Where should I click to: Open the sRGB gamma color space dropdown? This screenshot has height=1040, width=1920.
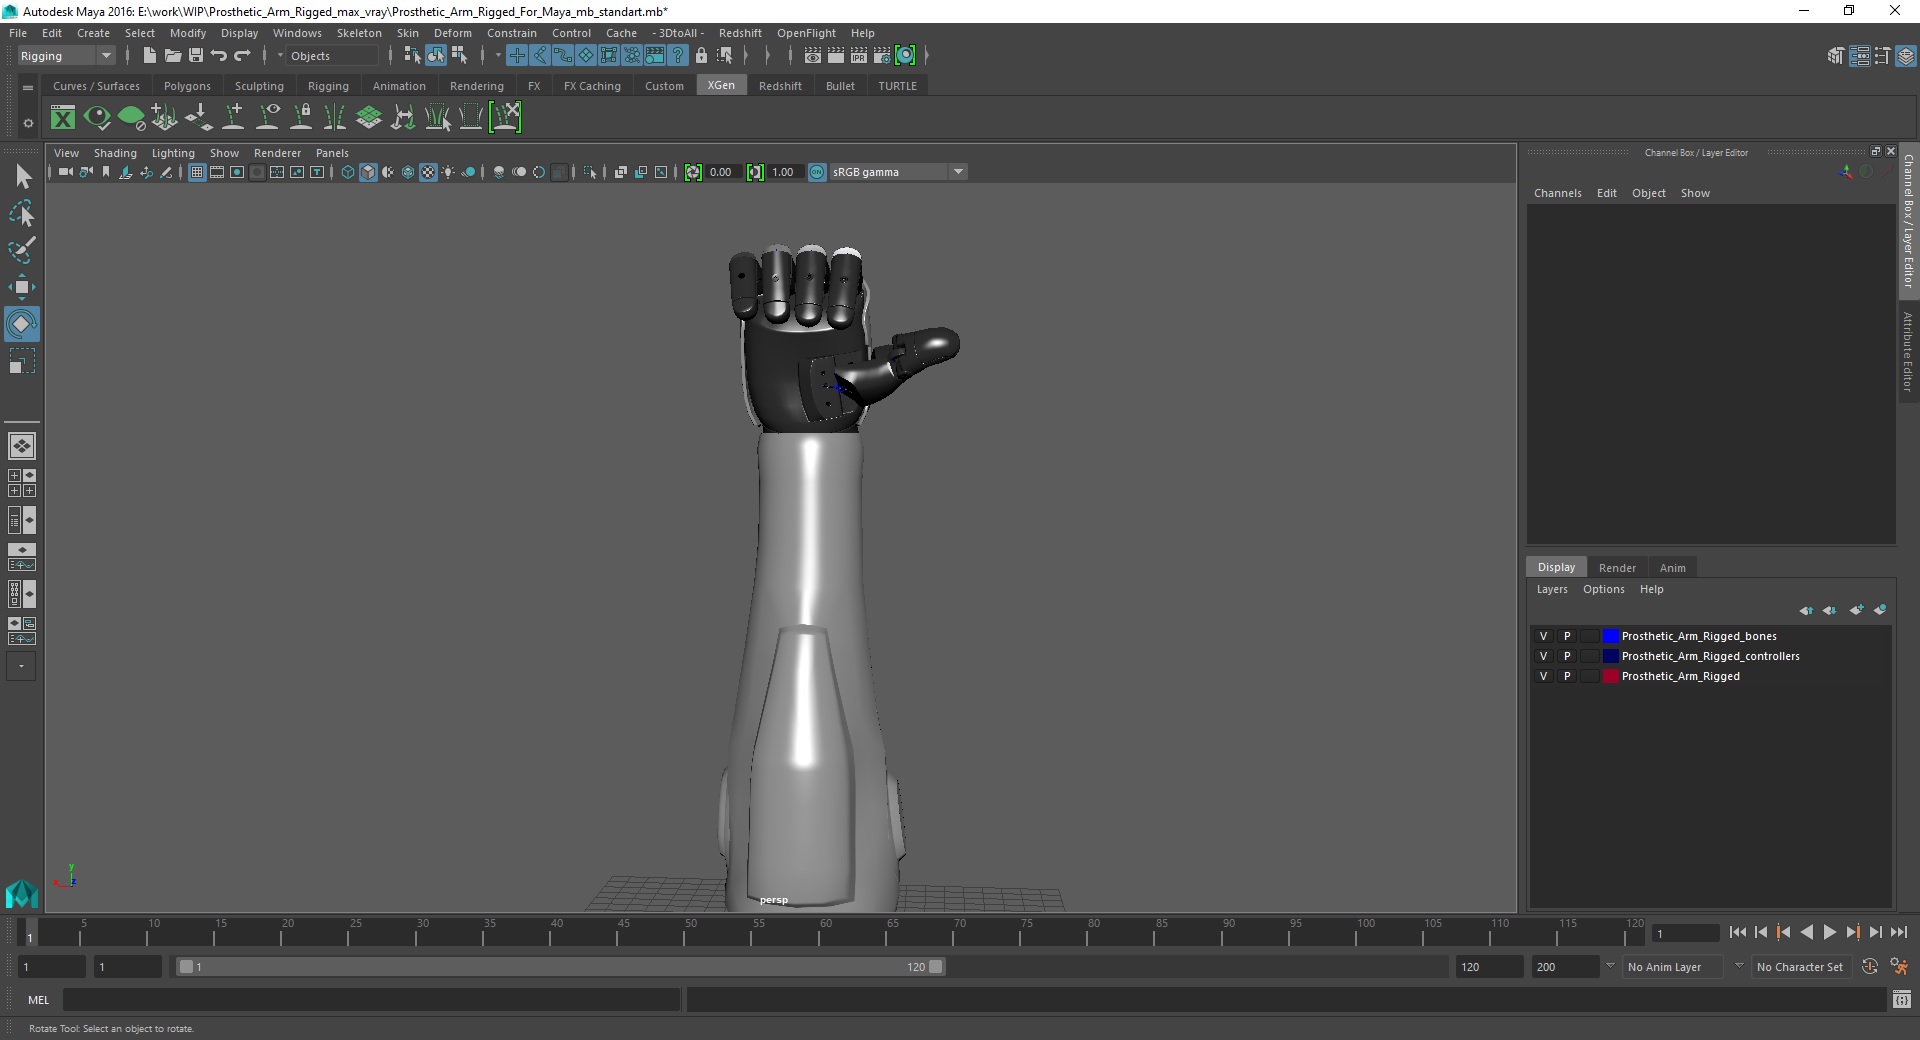(898, 173)
